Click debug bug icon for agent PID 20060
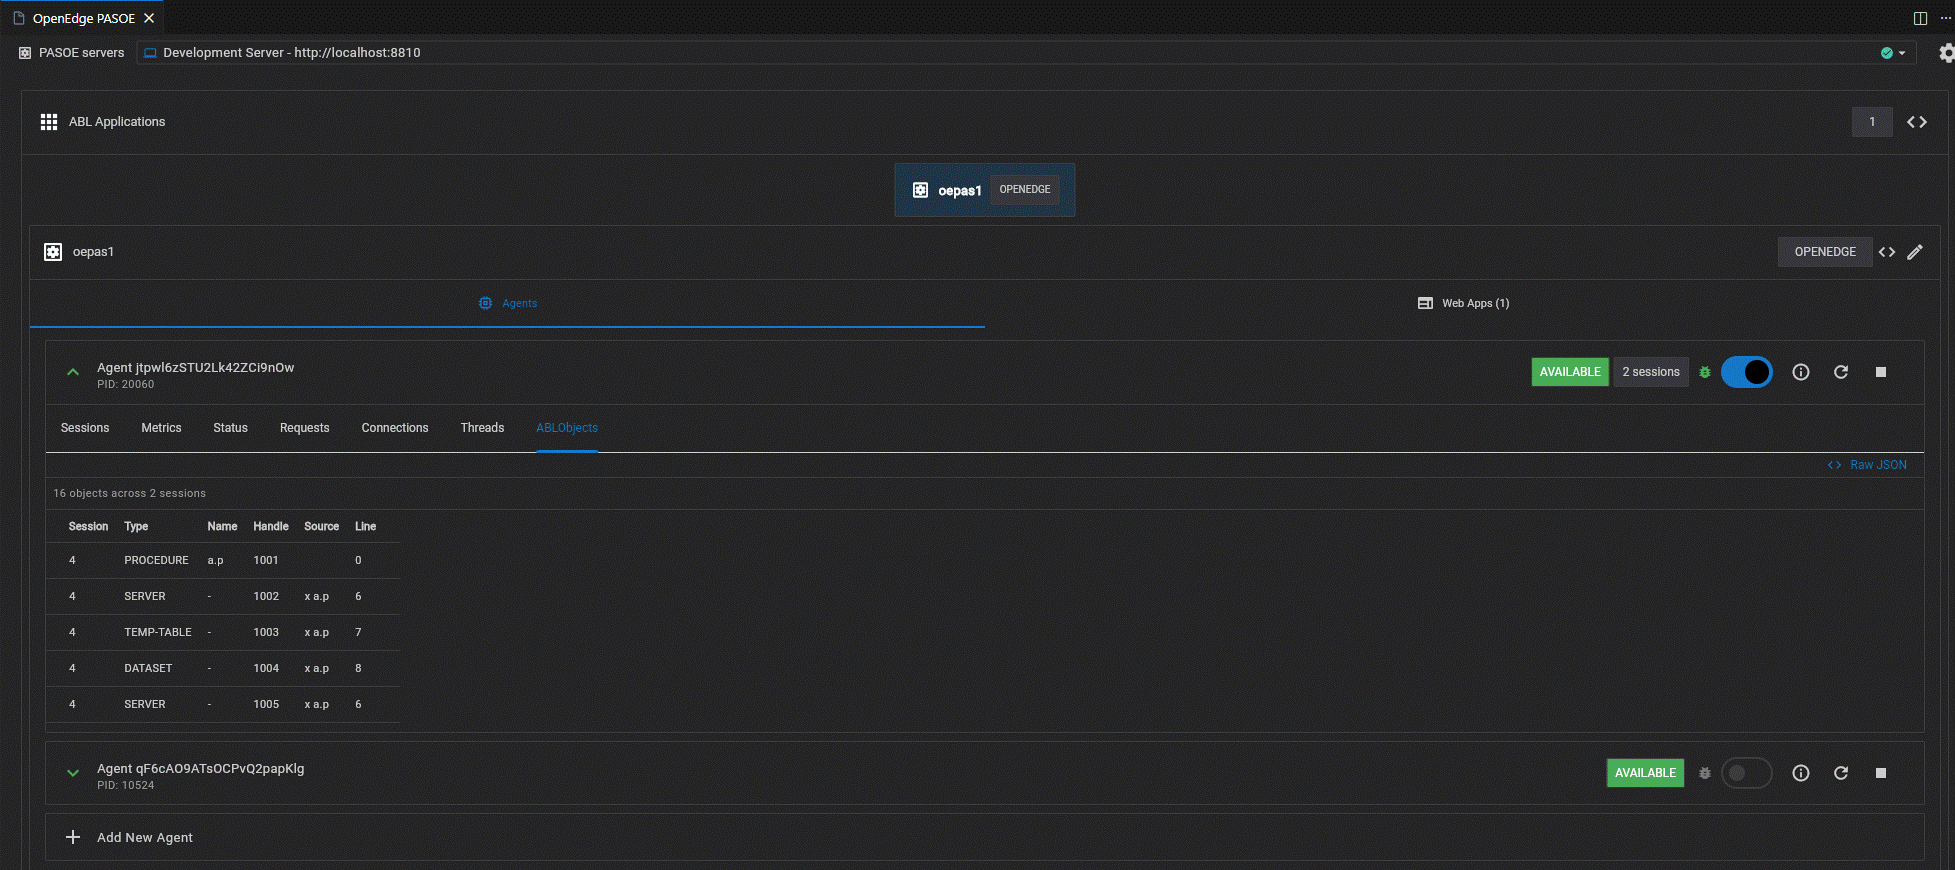The image size is (1955, 870). pyautogui.click(x=1705, y=372)
